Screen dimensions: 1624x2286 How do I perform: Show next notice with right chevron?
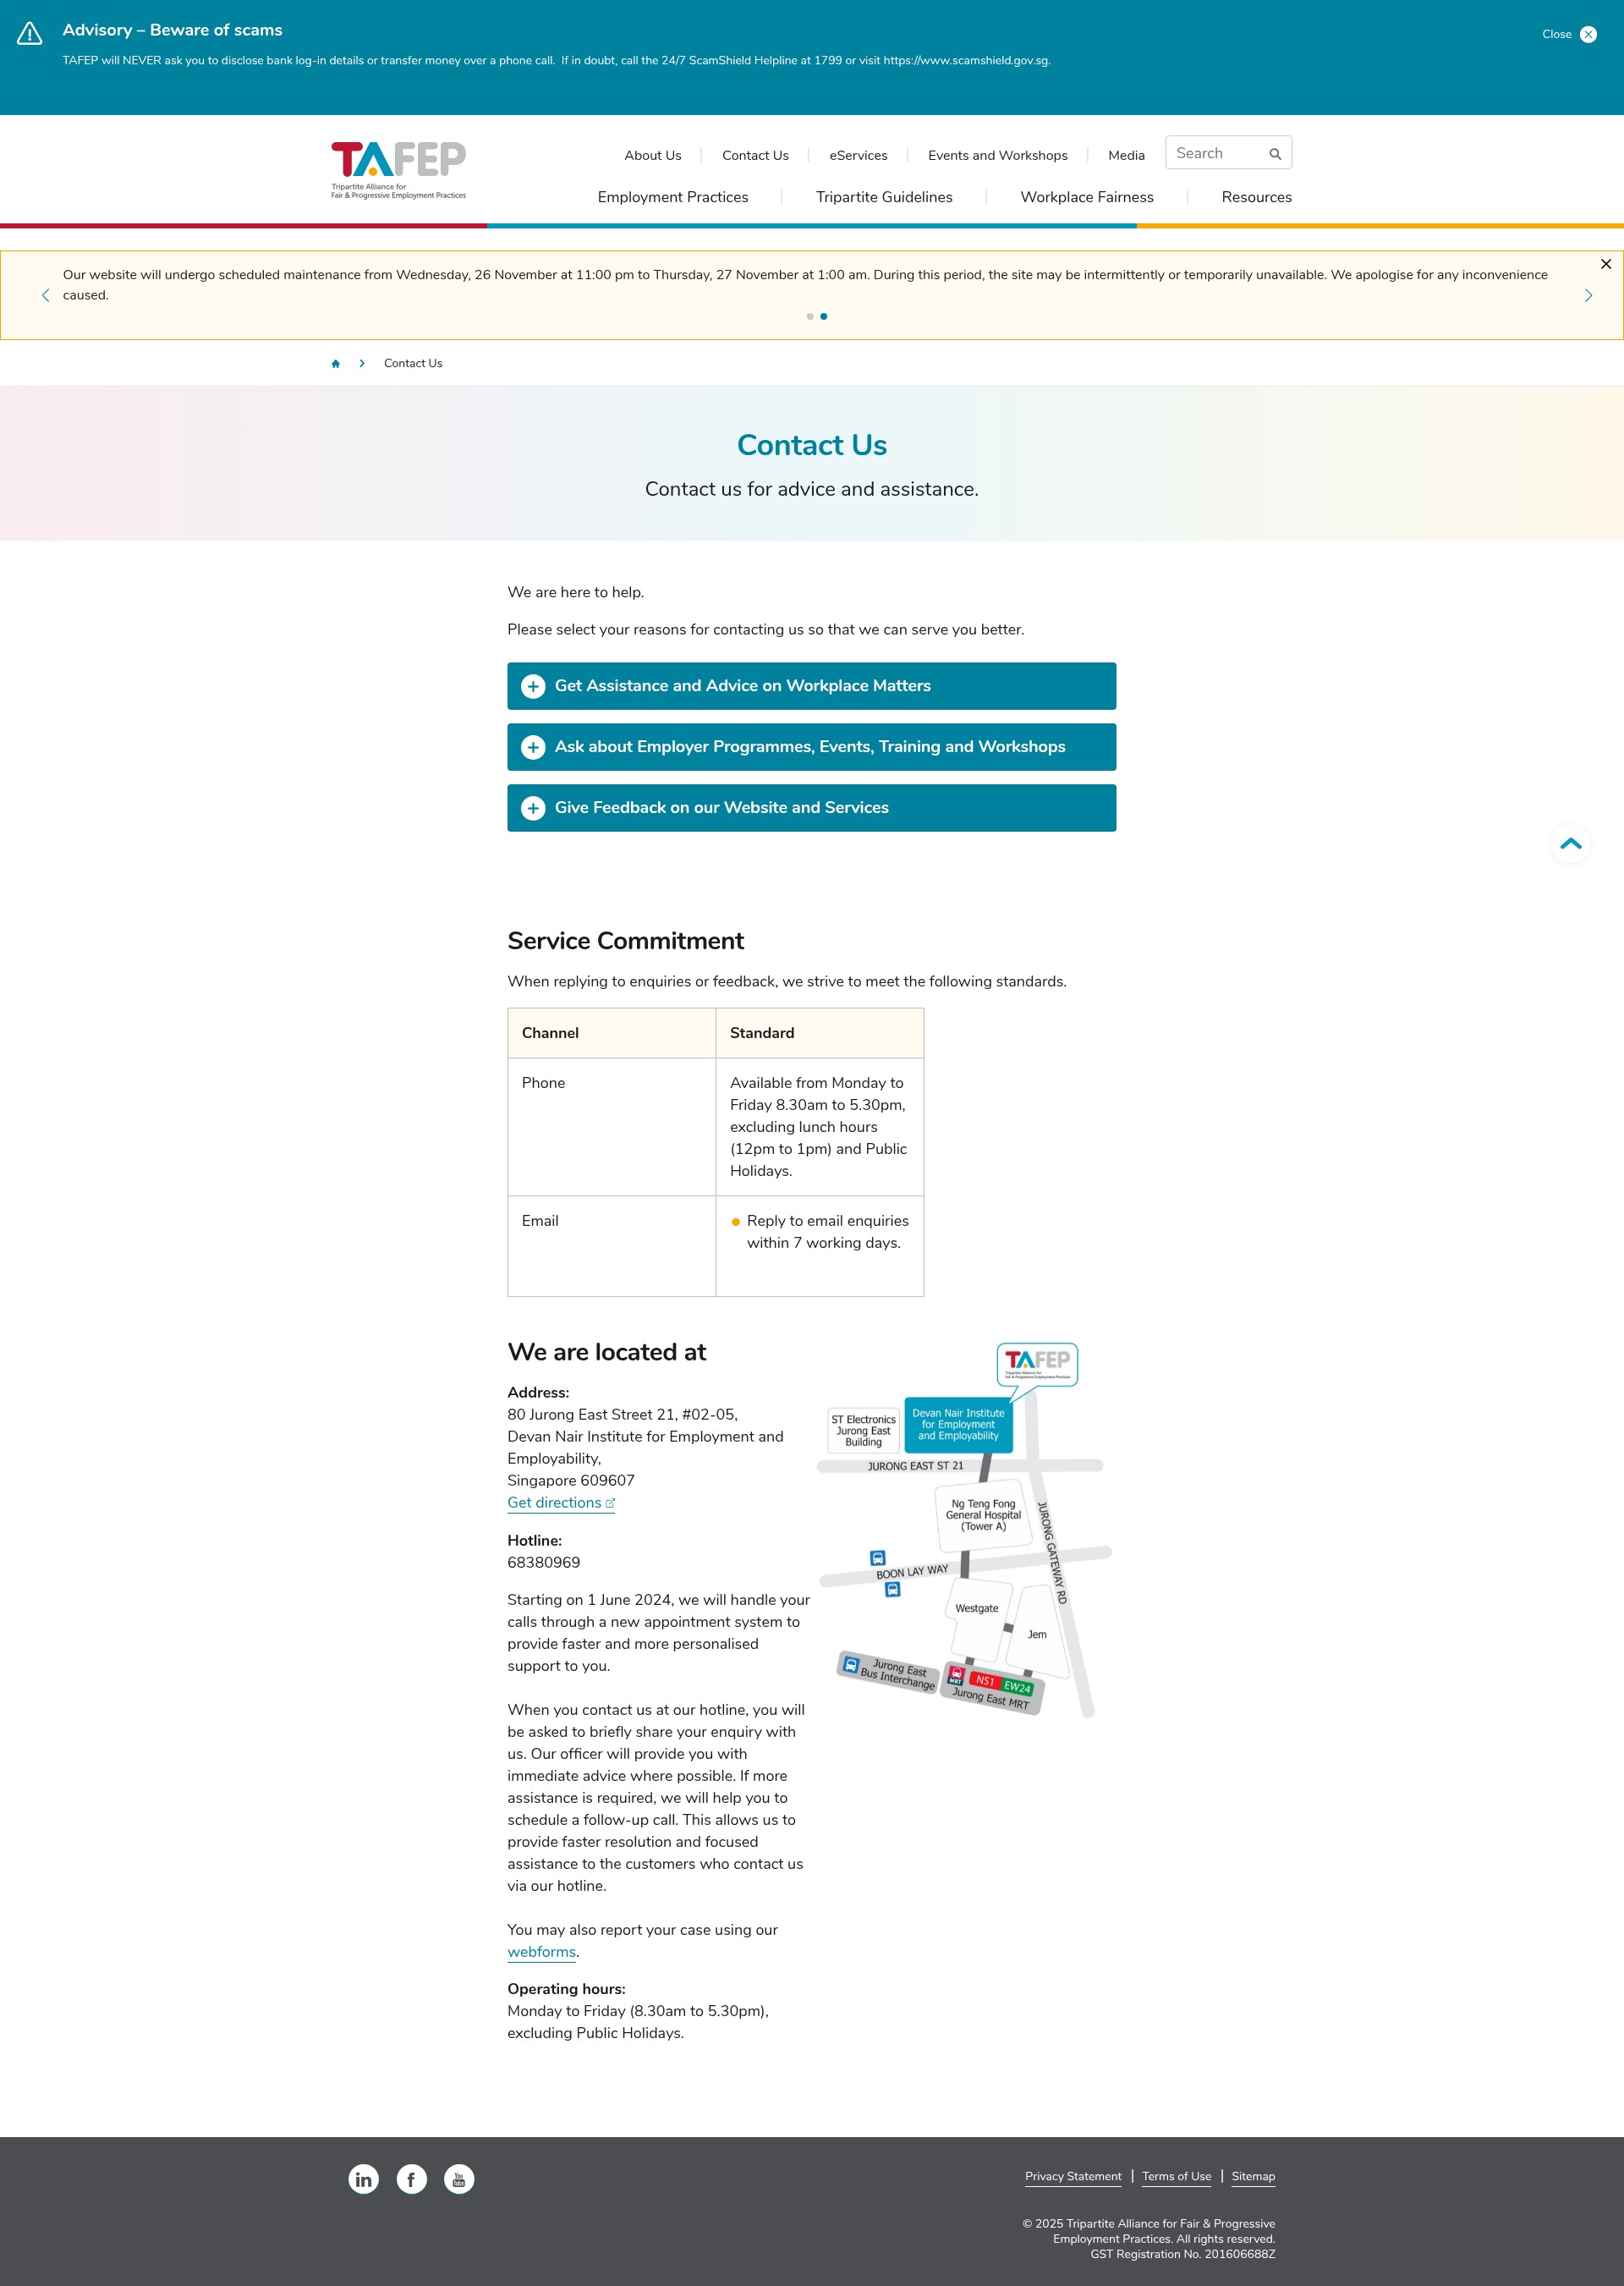tap(1588, 295)
